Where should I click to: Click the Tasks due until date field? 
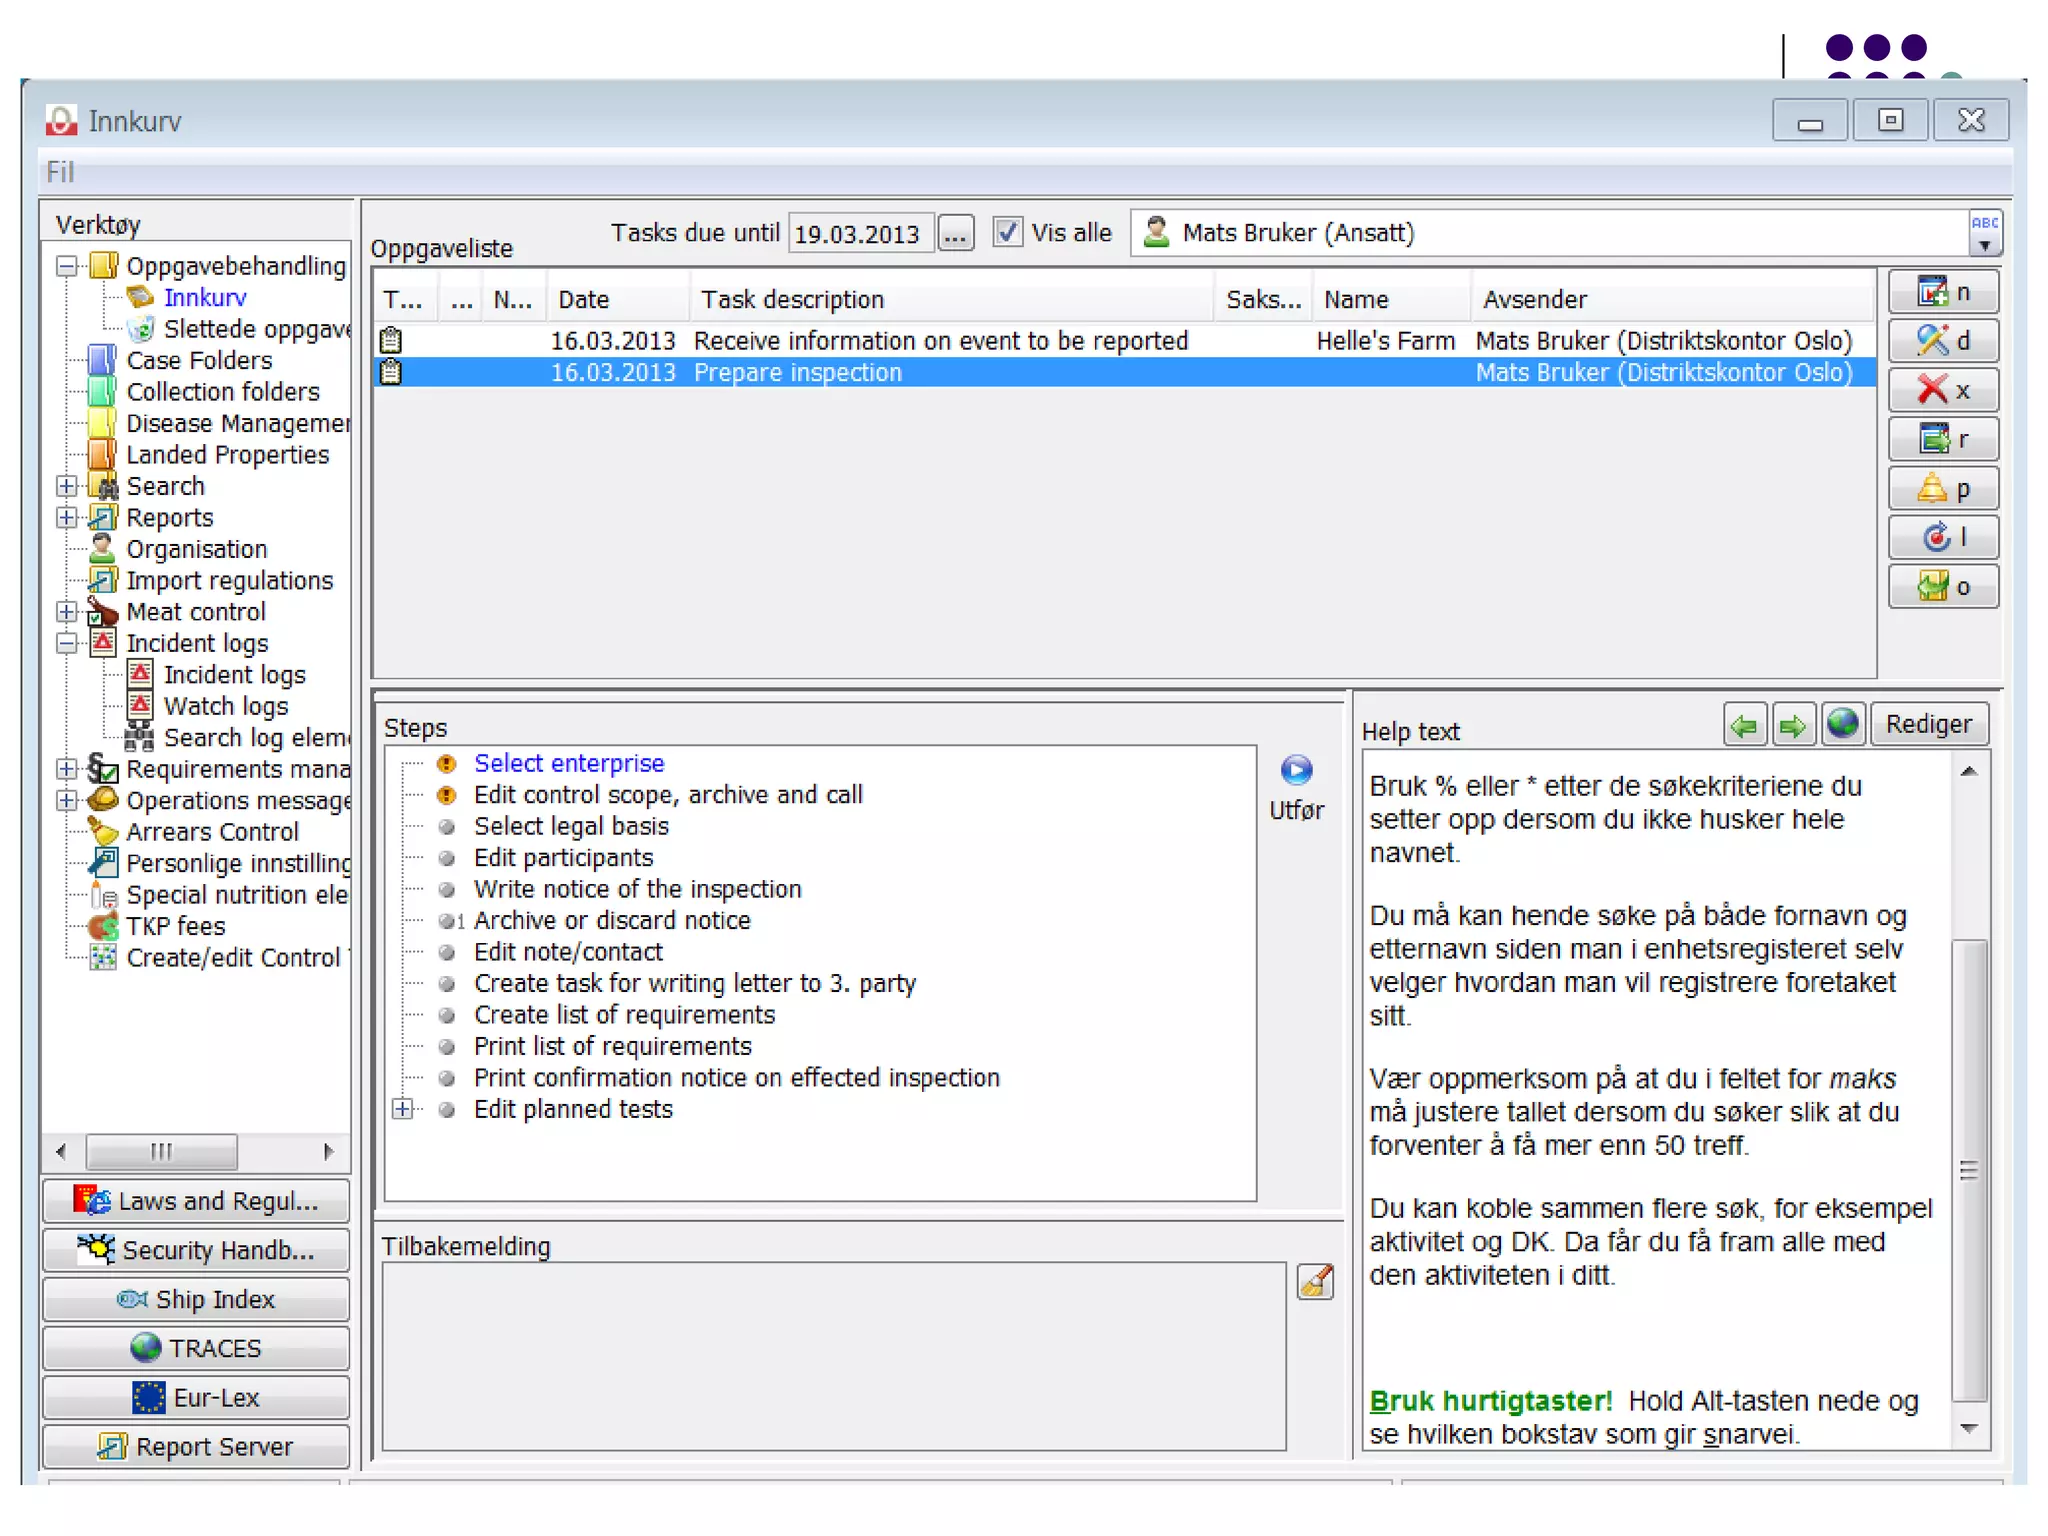tap(859, 234)
